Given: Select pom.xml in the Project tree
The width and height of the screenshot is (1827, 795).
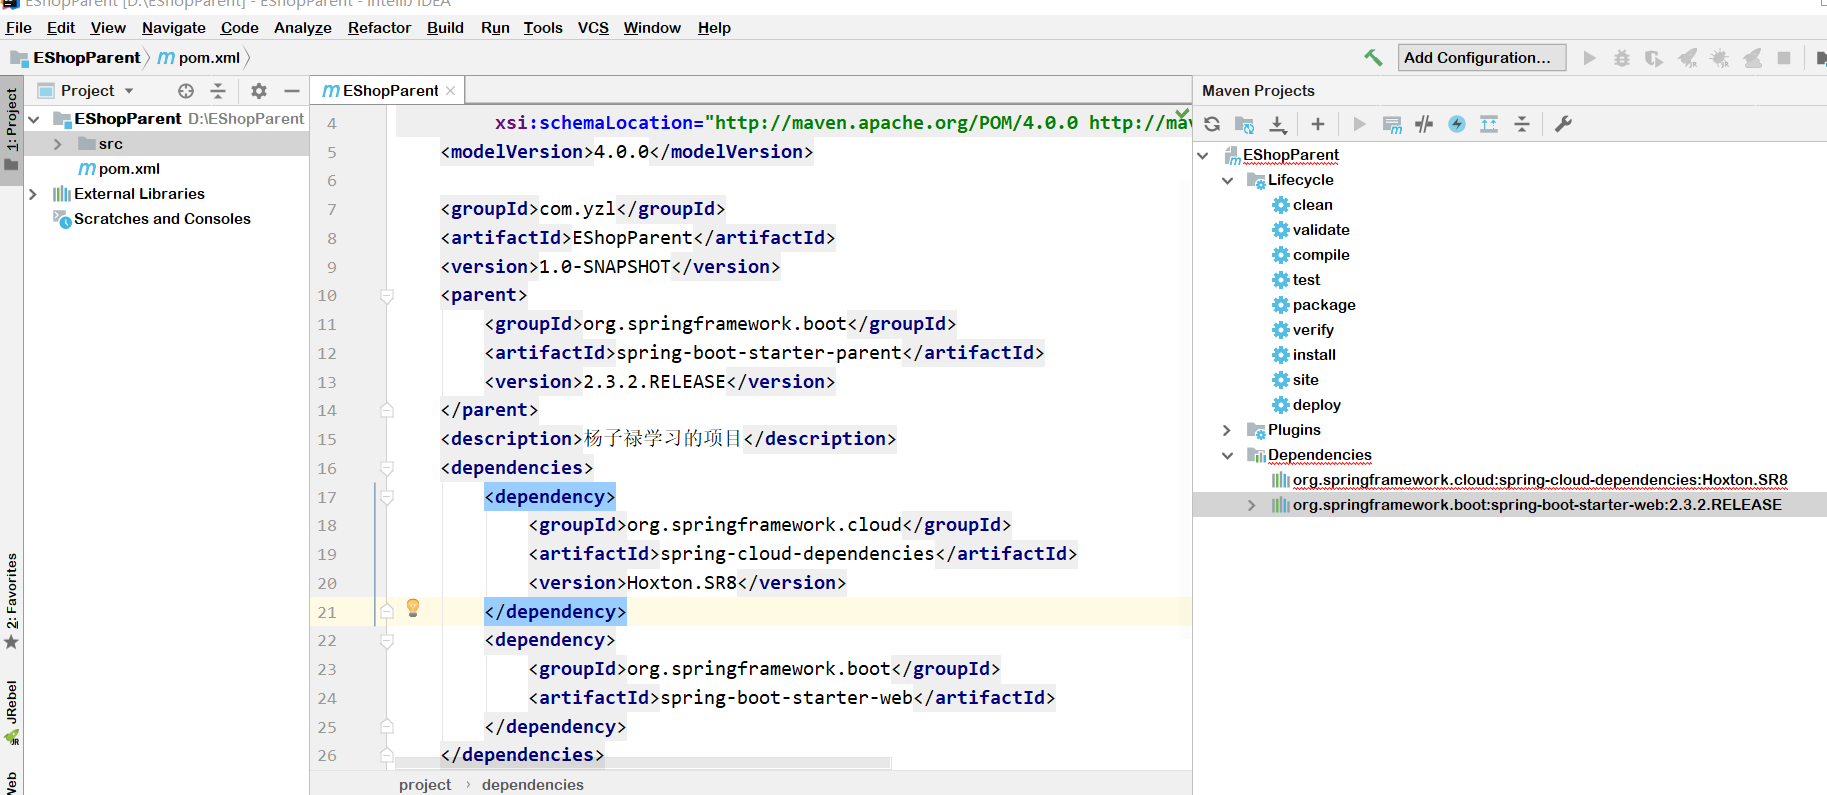Looking at the screenshot, I should pos(119,169).
